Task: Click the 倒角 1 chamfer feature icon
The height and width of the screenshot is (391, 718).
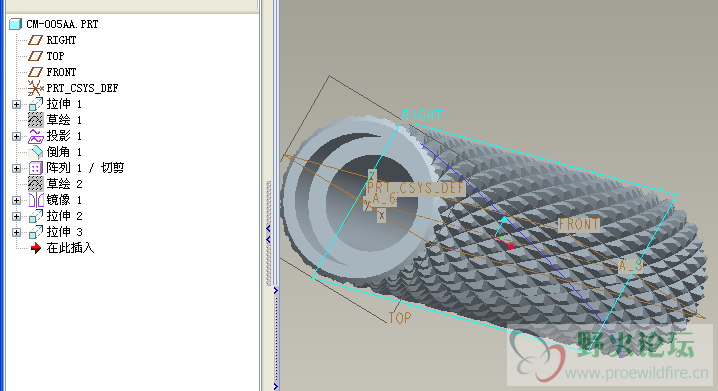Action: (x=35, y=152)
